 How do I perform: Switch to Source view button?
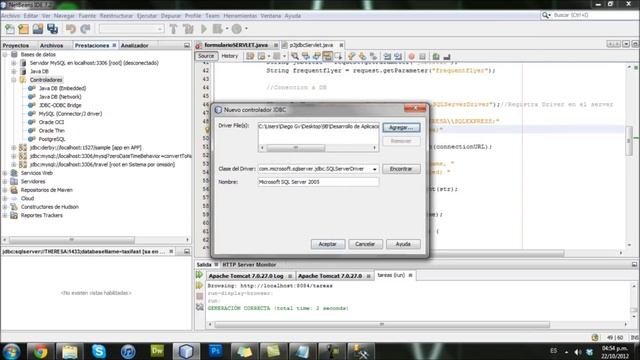coord(206,56)
